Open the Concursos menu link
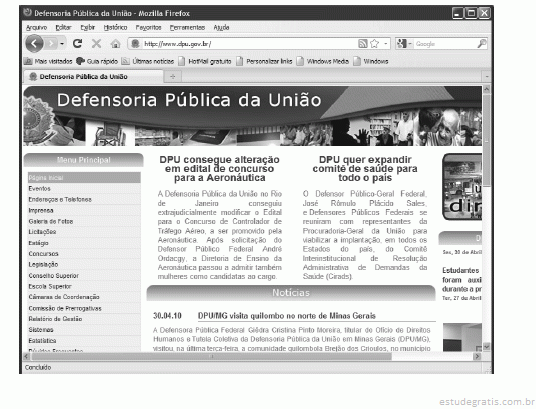The width and height of the screenshot is (536, 409). [x=43, y=254]
